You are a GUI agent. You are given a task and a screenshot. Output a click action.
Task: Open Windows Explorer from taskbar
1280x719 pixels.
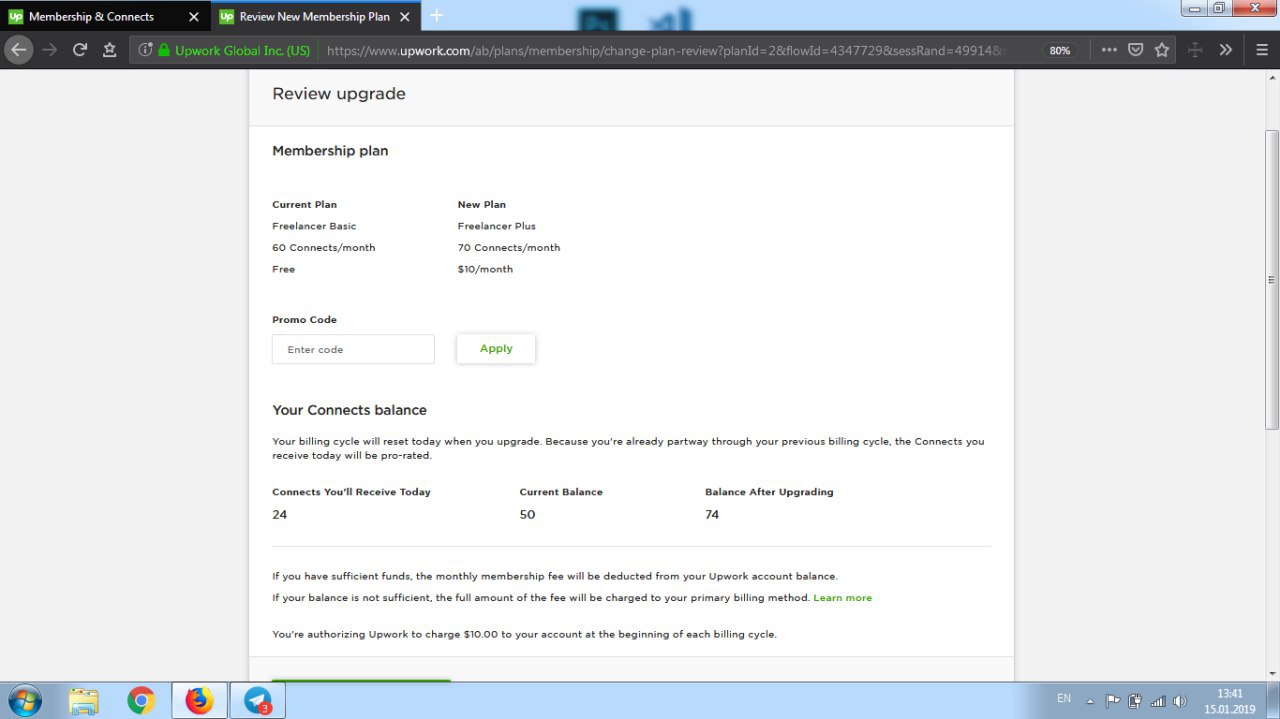coord(84,701)
